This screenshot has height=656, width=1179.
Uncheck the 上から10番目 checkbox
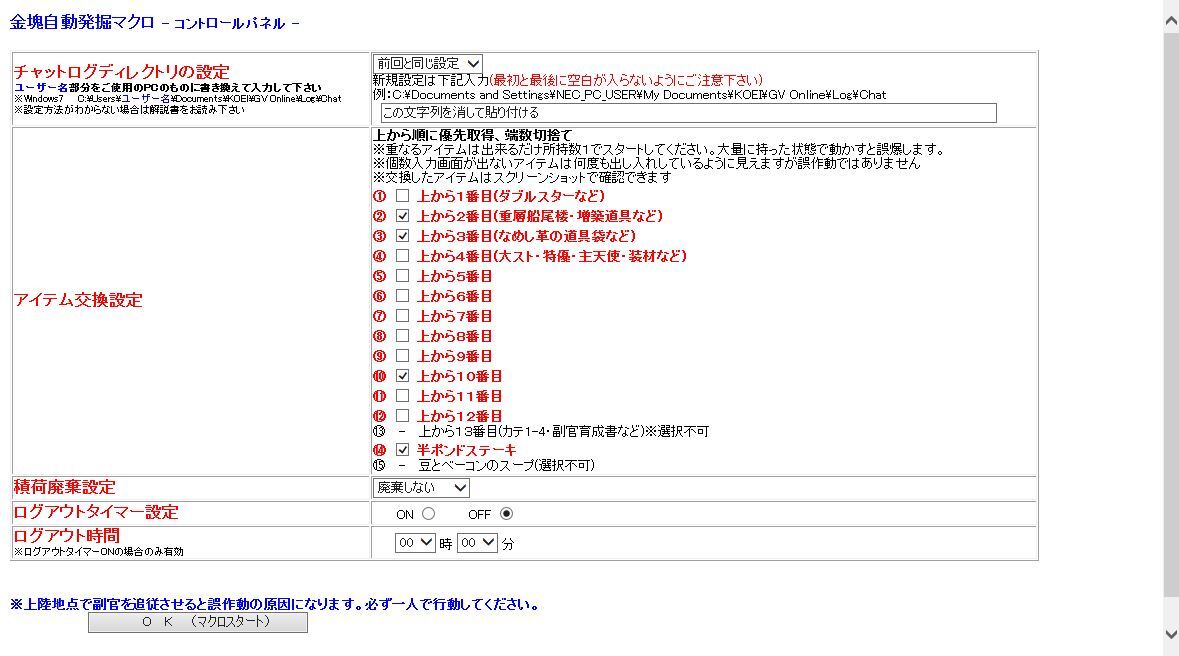[402, 375]
